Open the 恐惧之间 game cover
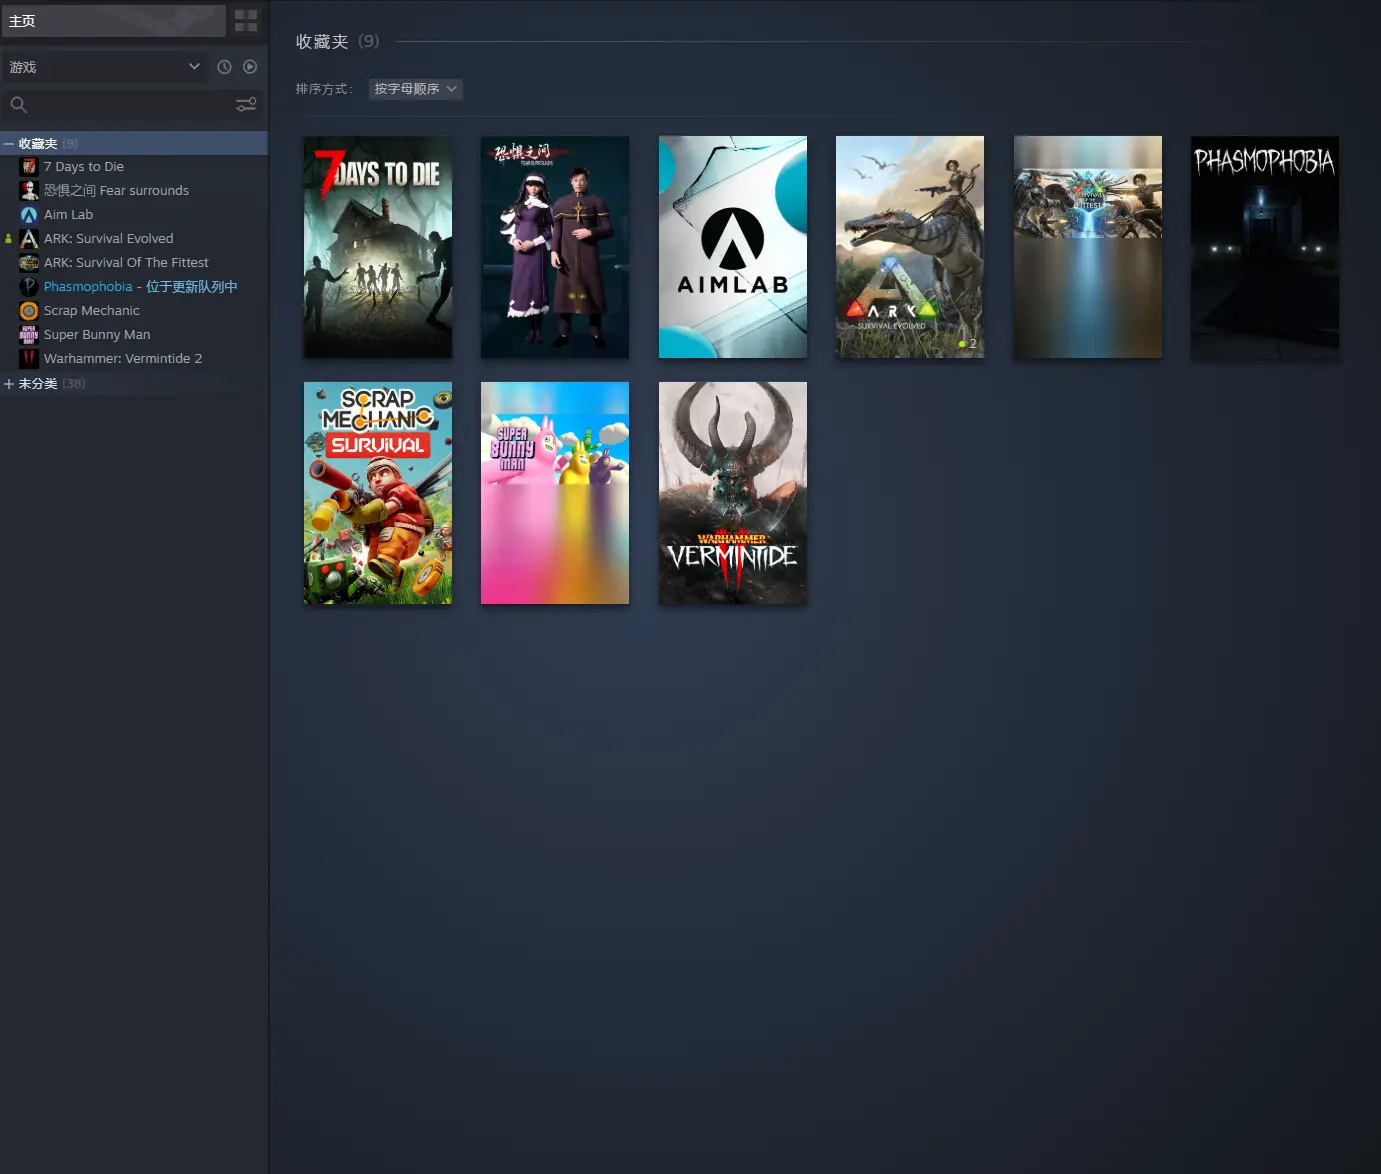The width and height of the screenshot is (1381, 1174). point(555,247)
